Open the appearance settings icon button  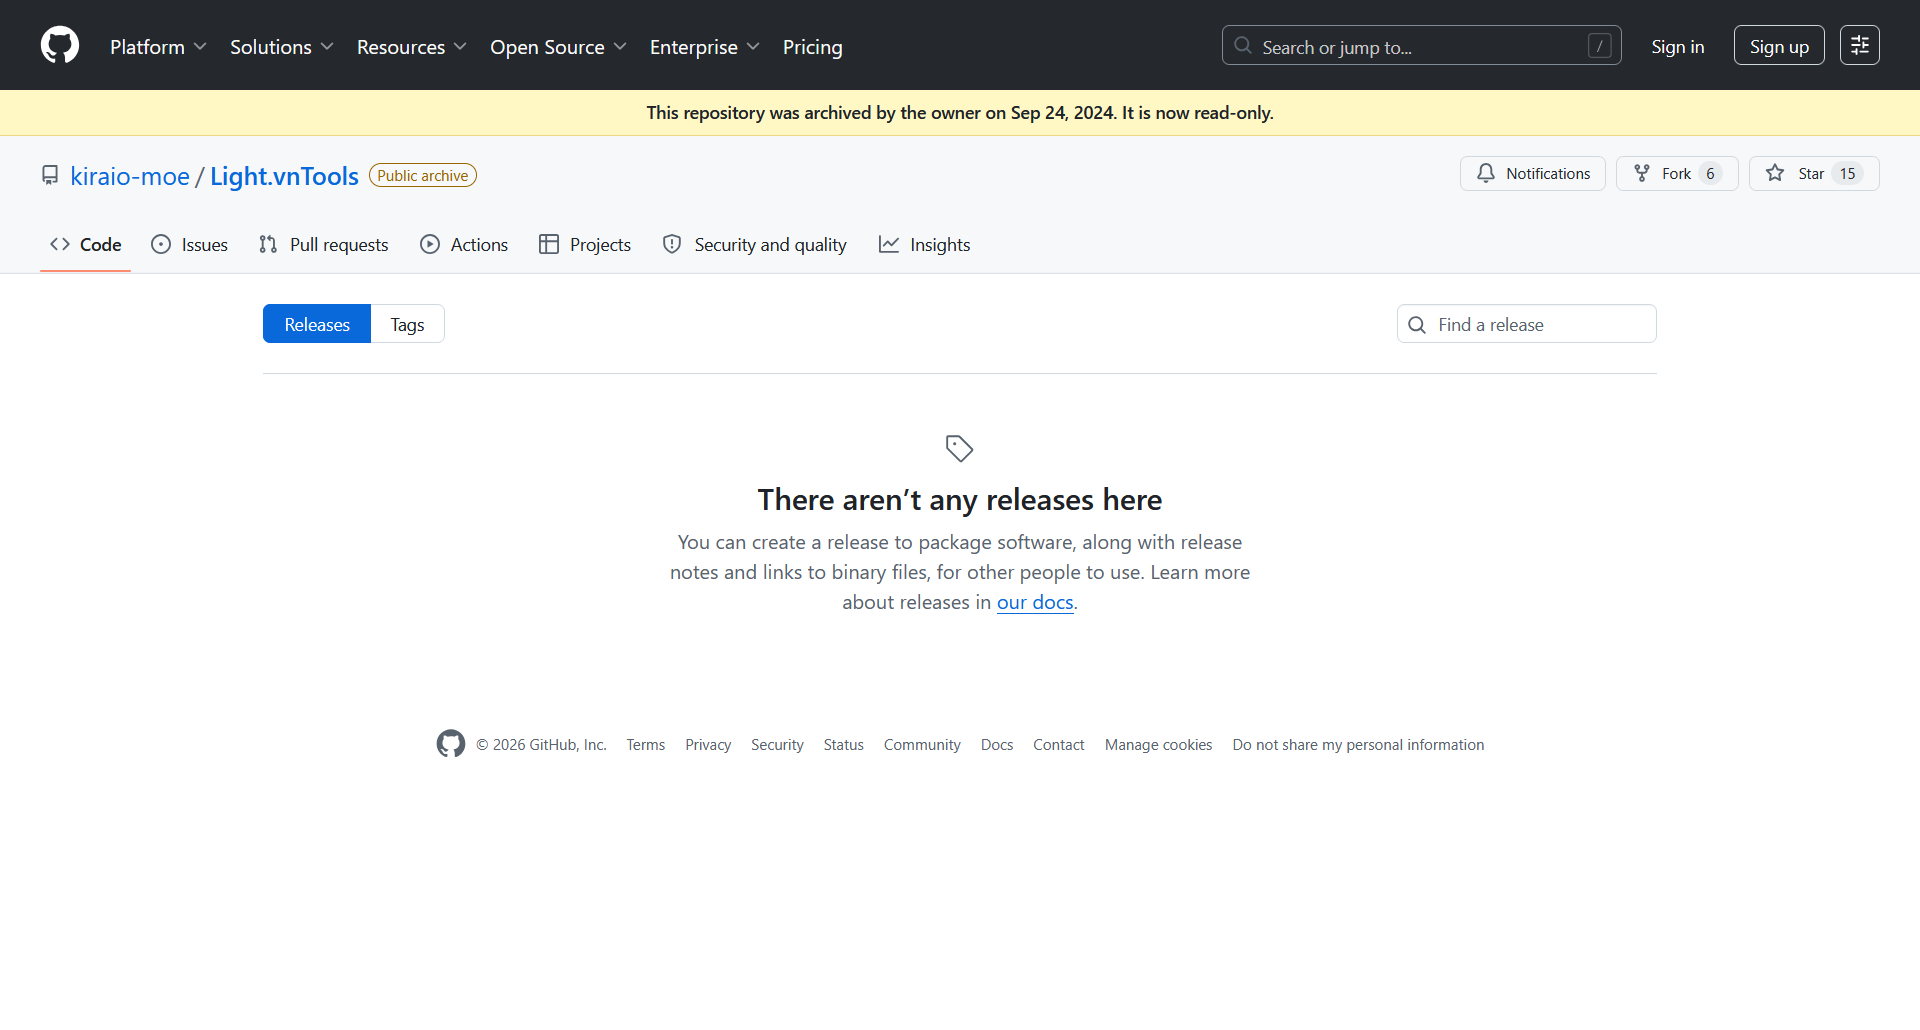1859,45
